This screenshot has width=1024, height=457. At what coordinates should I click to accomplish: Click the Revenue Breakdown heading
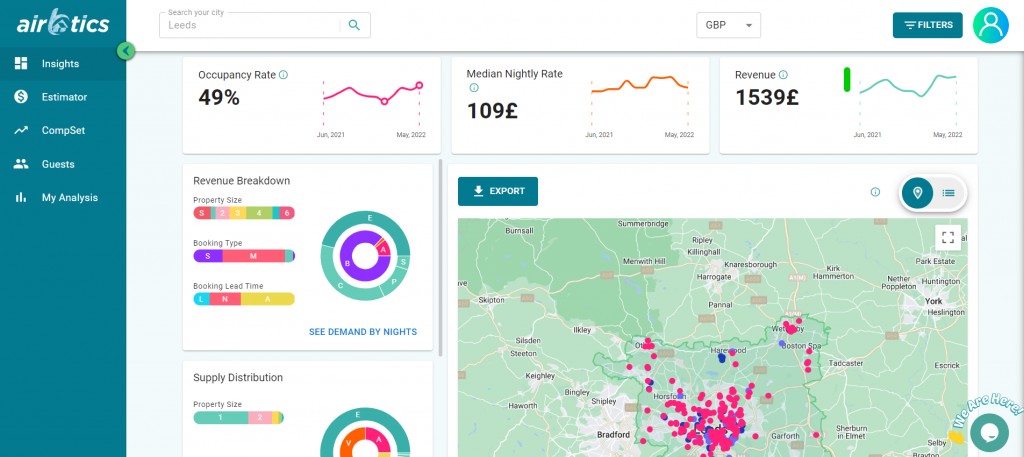point(242,181)
